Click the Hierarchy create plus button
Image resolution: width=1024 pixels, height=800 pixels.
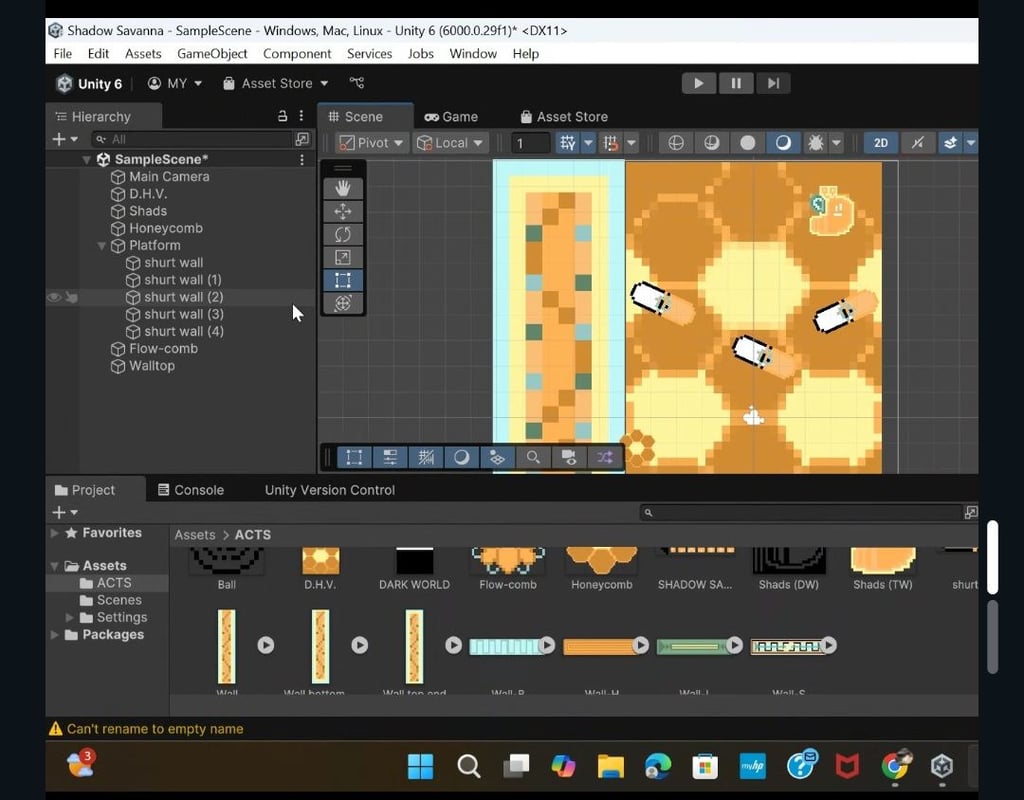pyautogui.click(x=64, y=139)
